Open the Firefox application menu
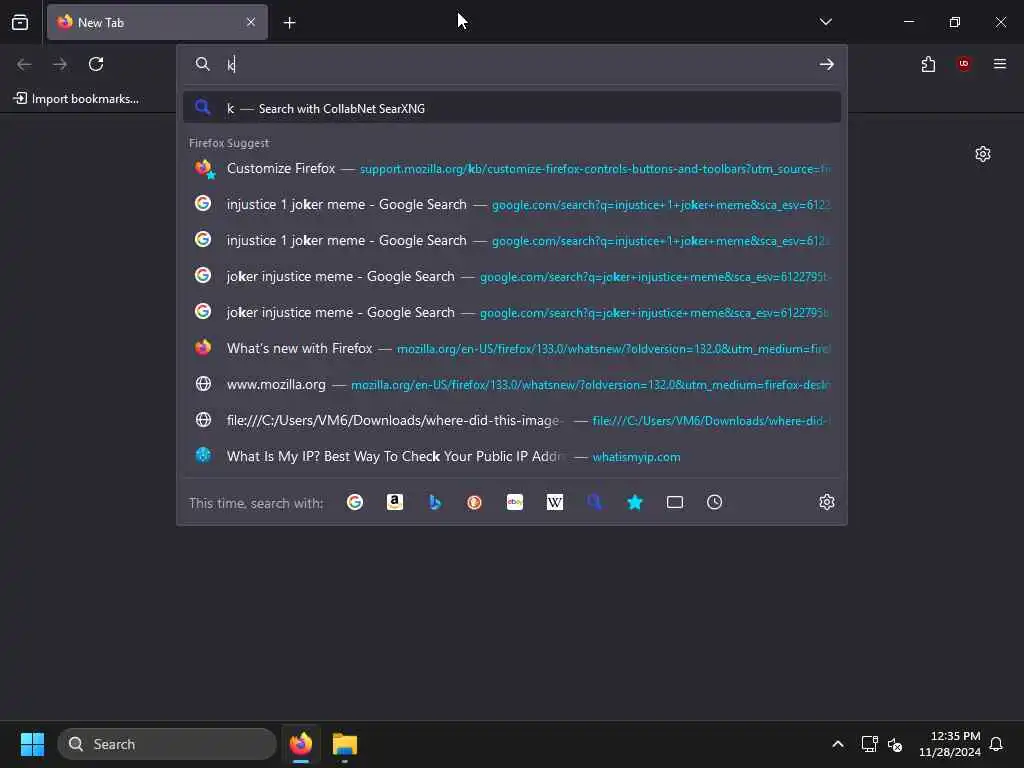Image resolution: width=1024 pixels, height=768 pixels. tap(1000, 64)
